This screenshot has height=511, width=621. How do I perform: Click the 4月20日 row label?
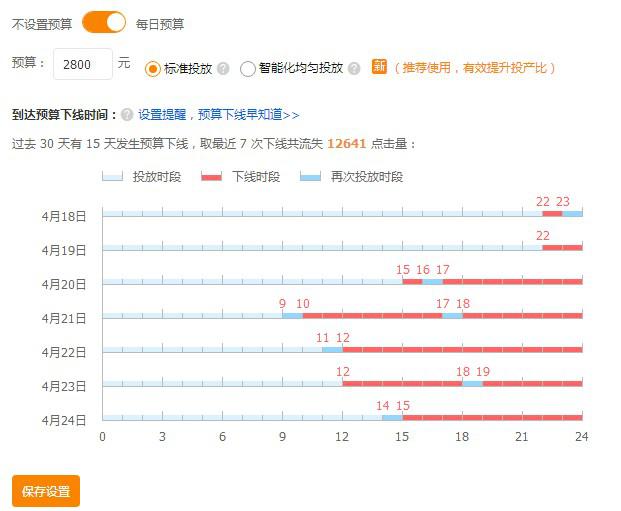64,284
